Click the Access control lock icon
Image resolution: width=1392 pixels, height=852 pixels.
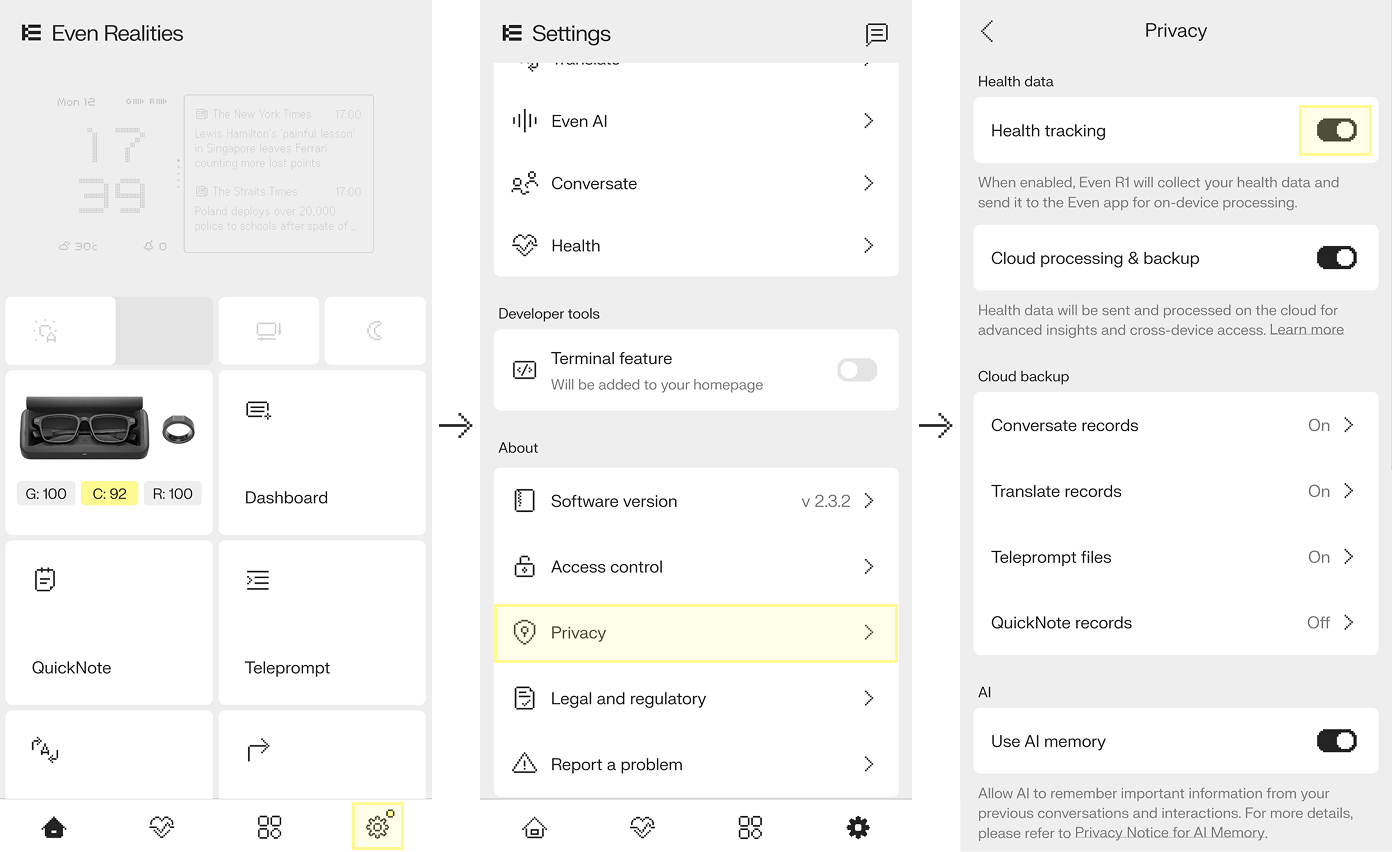click(524, 567)
